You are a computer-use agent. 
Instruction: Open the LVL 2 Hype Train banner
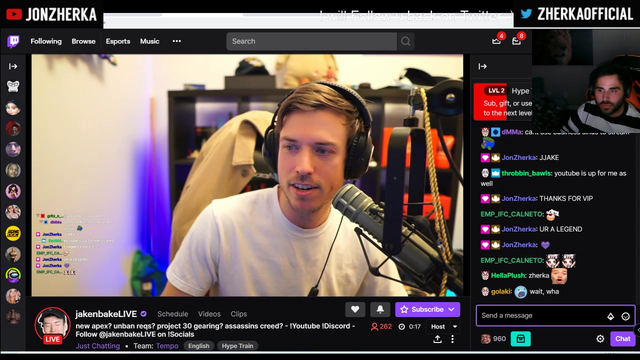[503, 102]
